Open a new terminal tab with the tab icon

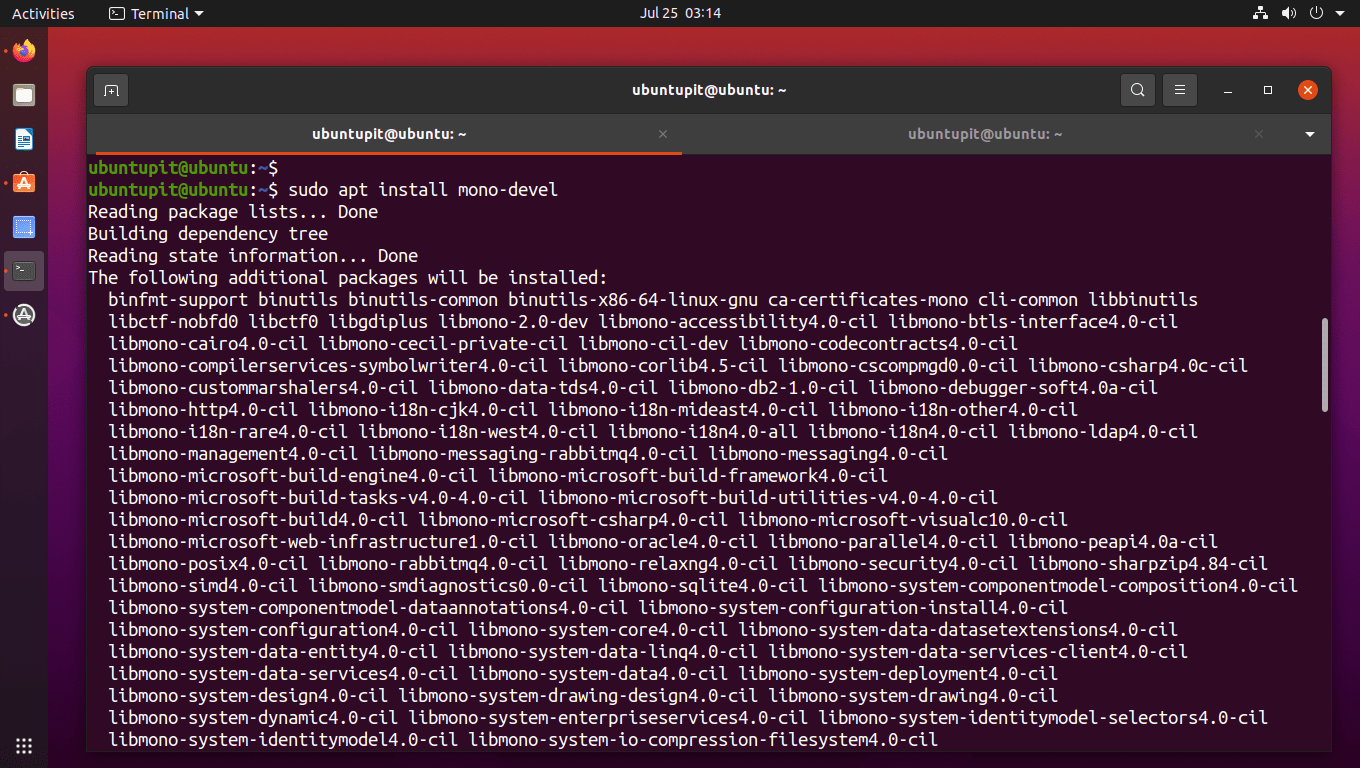point(110,90)
